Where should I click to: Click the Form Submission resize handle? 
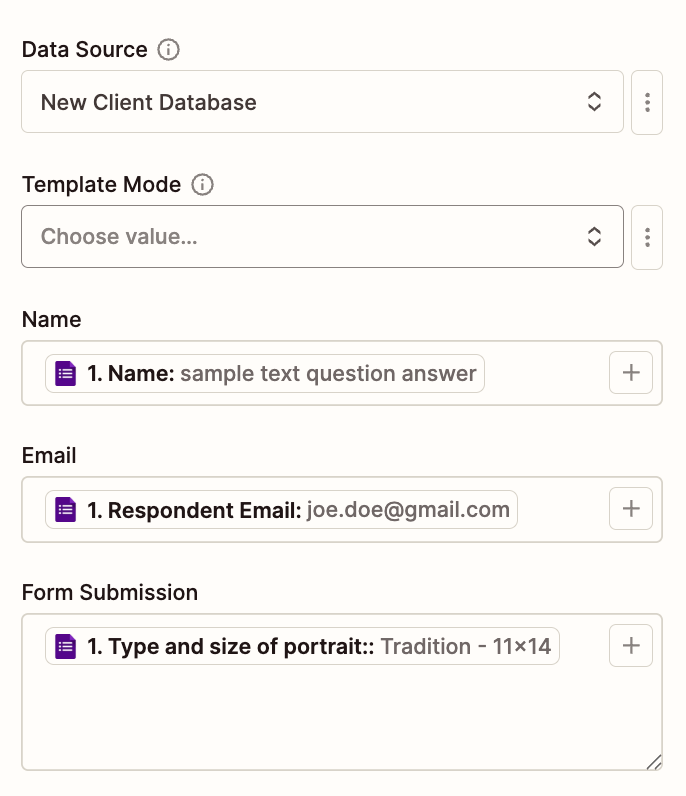click(654, 762)
